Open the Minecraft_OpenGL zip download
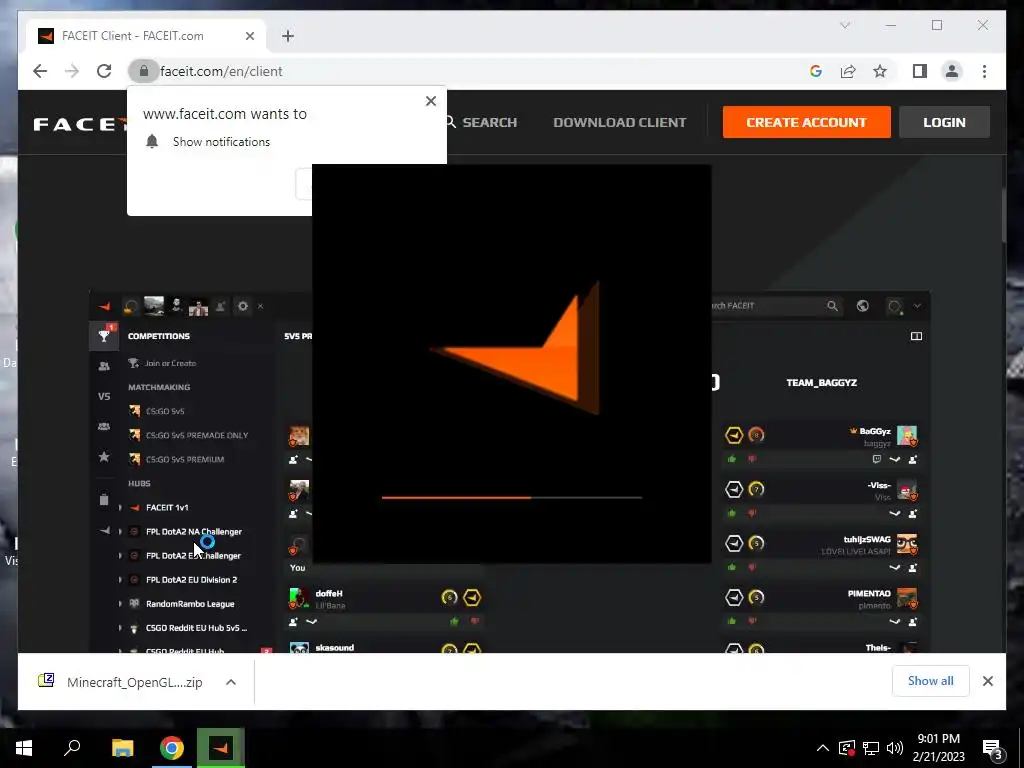The height and width of the screenshot is (768, 1024). point(135,682)
